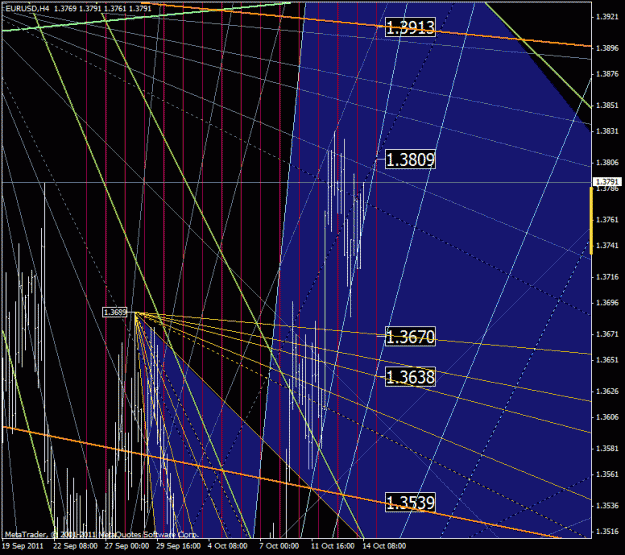This screenshot has height=555, width=625.
Task: Click the 1.3851 price scale value
Action: 607,105
